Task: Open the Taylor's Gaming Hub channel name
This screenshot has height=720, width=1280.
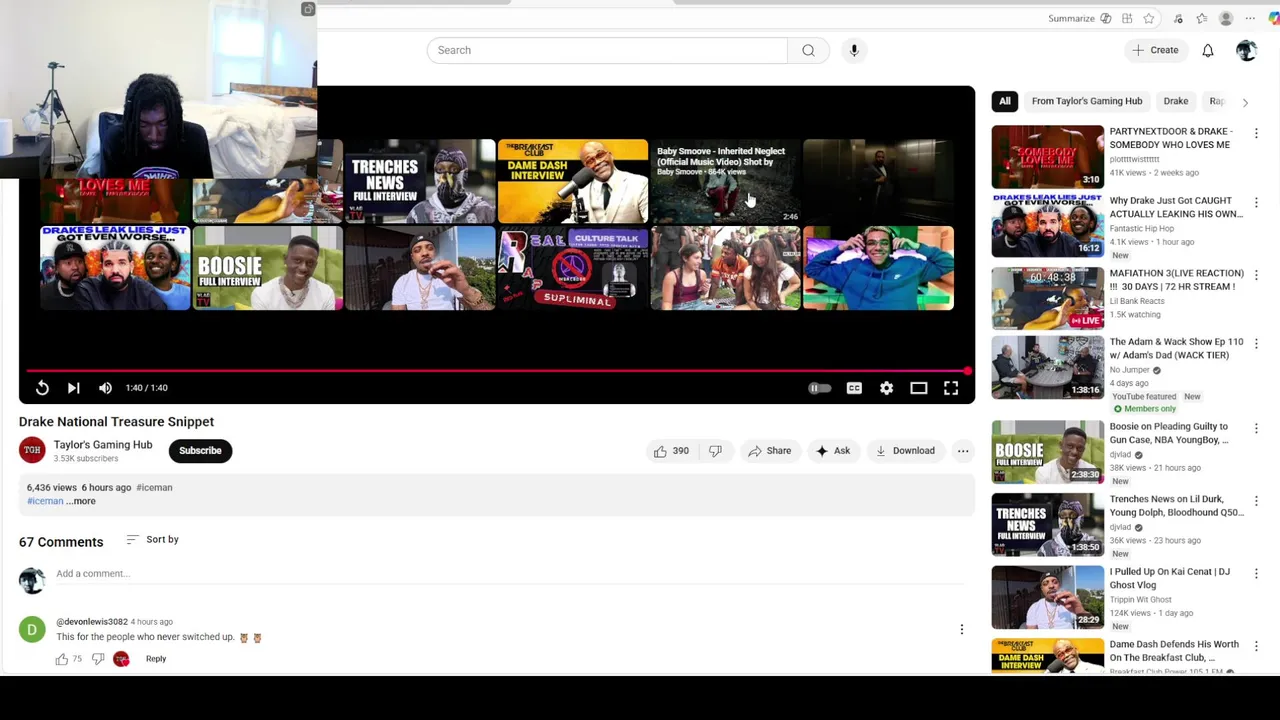Action: (103, 445)
